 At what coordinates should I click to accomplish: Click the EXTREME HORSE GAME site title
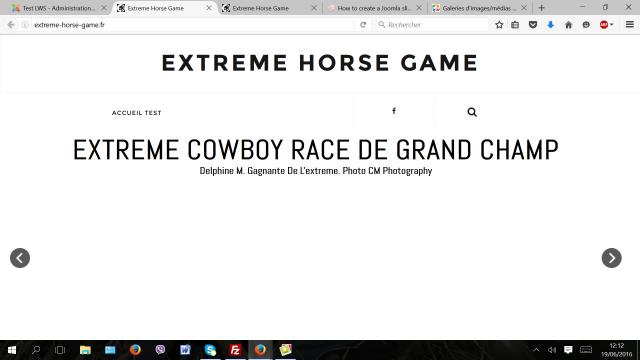[320, 63]
